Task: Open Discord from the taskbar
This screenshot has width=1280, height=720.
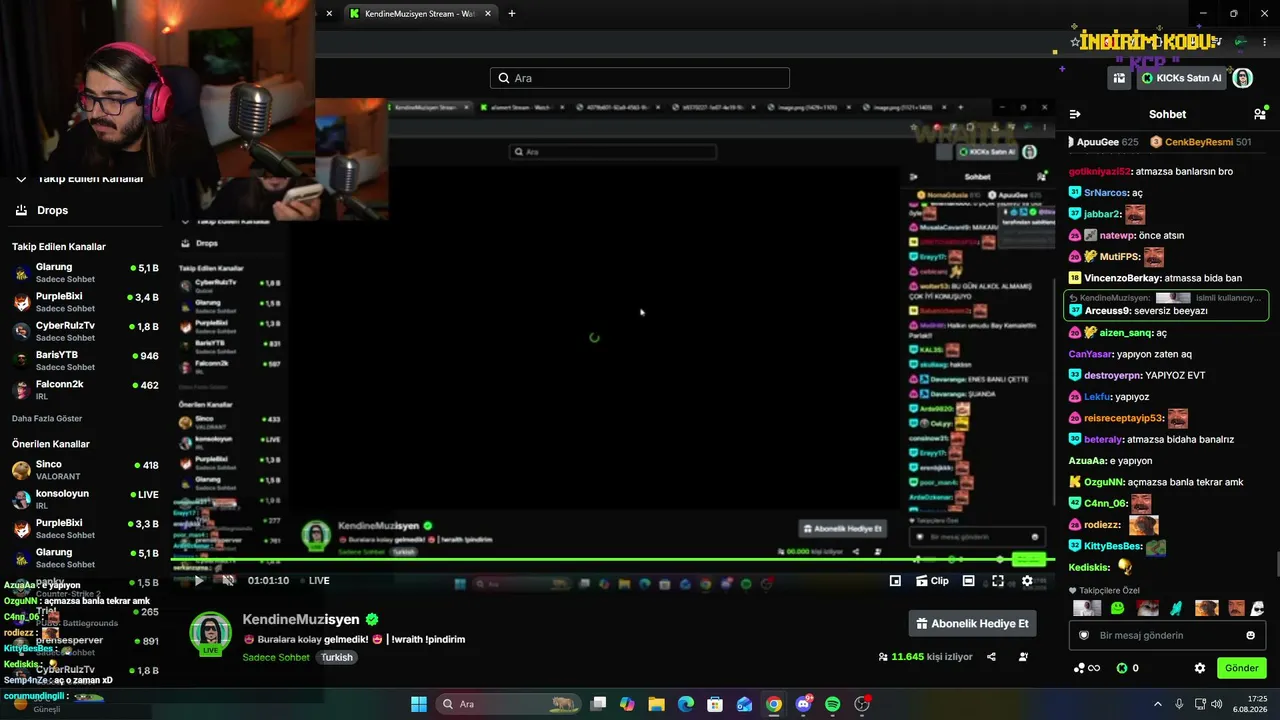Action: pyautogui.click(x=803, y=704)
